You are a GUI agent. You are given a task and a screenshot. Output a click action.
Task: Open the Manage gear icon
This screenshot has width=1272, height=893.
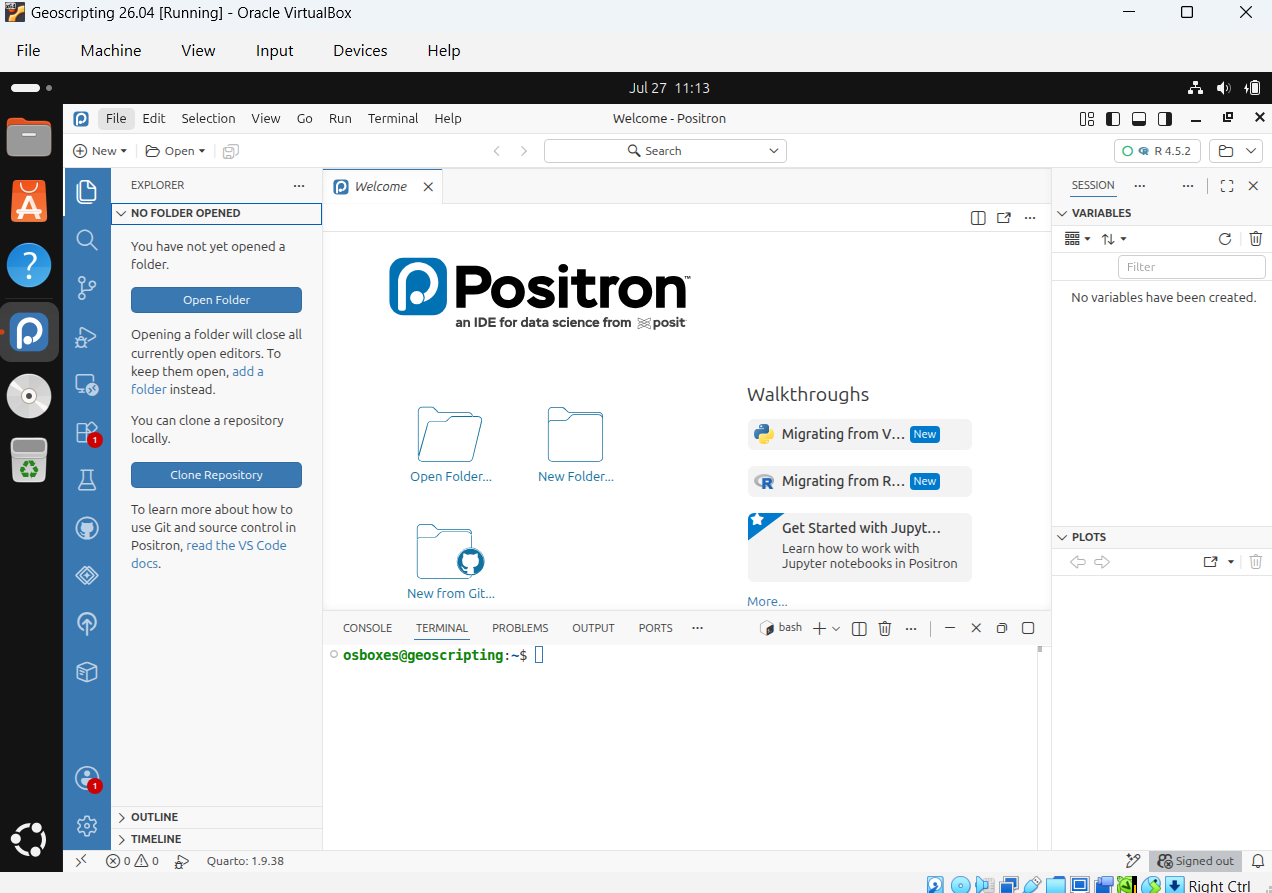[x=87, y=826]
